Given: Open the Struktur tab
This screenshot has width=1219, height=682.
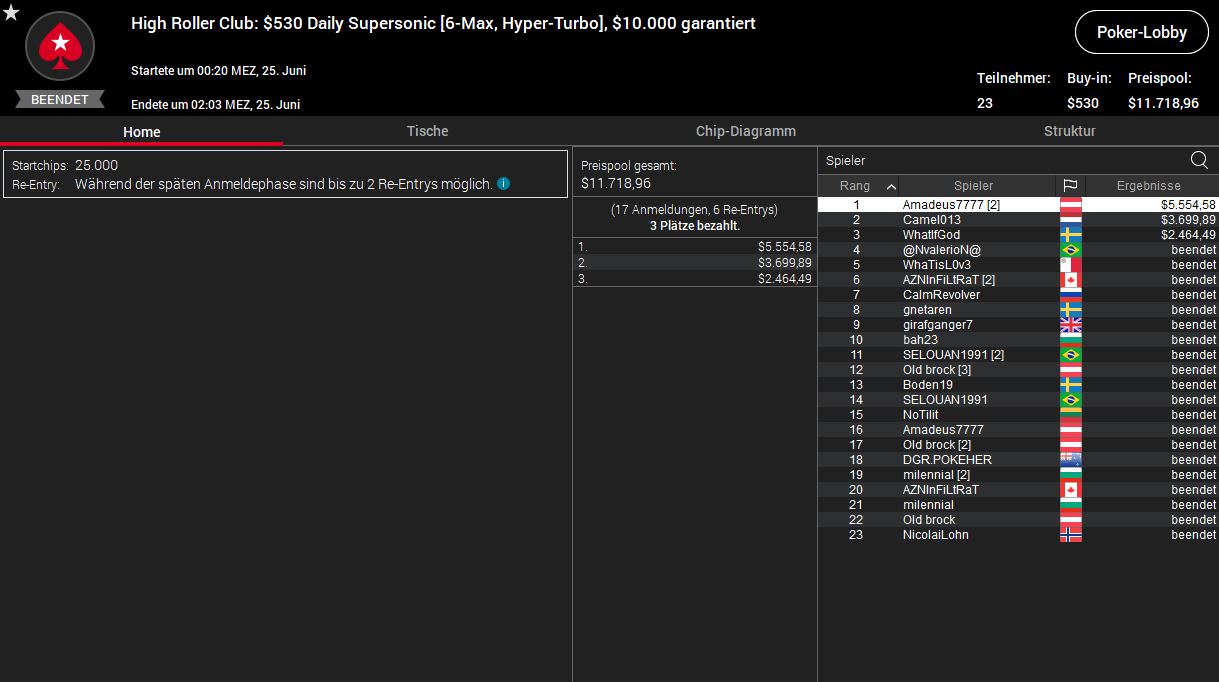Looking at the screenshot, I should 1069,131.
